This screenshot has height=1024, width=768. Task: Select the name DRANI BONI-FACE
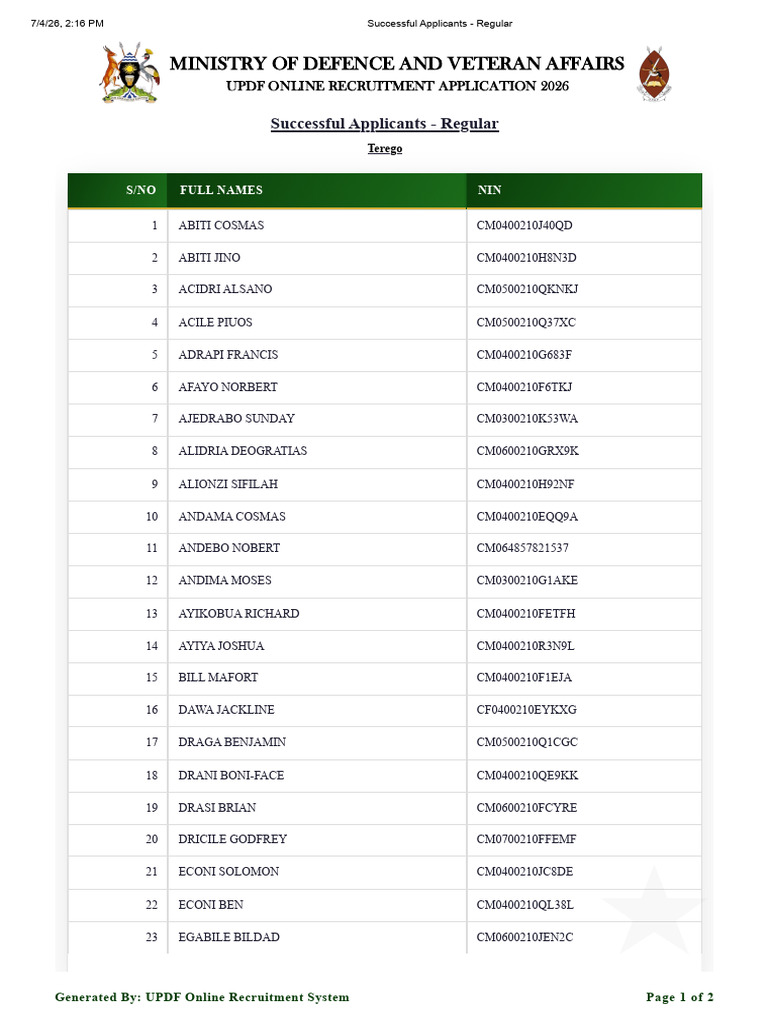point(231,775)
